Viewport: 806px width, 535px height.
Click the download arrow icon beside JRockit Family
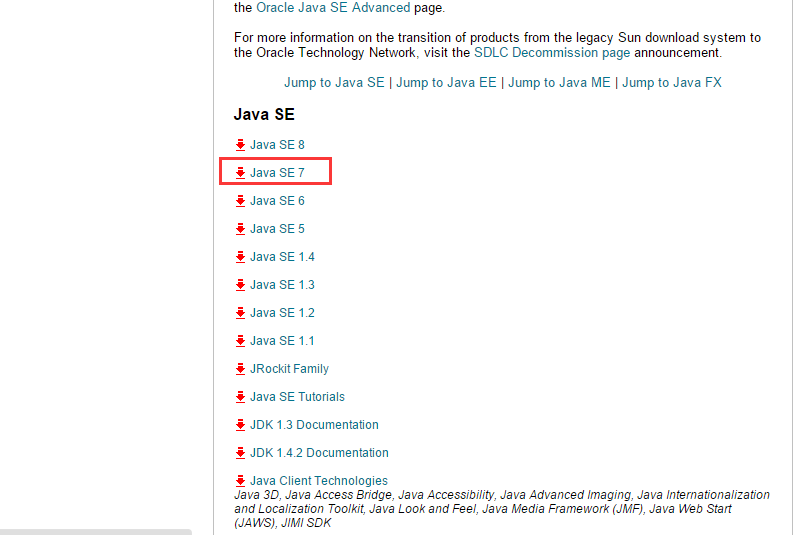(x=240, y=369)
